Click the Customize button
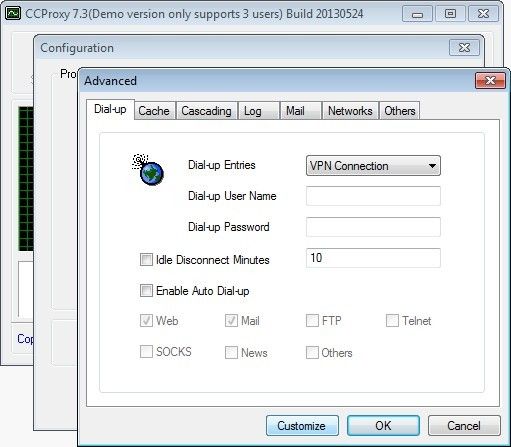 pos(302,426)
